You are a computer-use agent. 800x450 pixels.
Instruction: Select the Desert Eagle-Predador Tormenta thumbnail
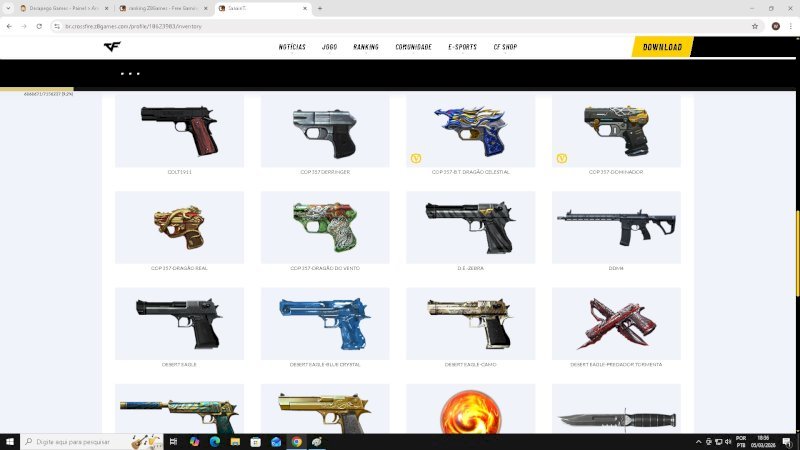point(616,323)
